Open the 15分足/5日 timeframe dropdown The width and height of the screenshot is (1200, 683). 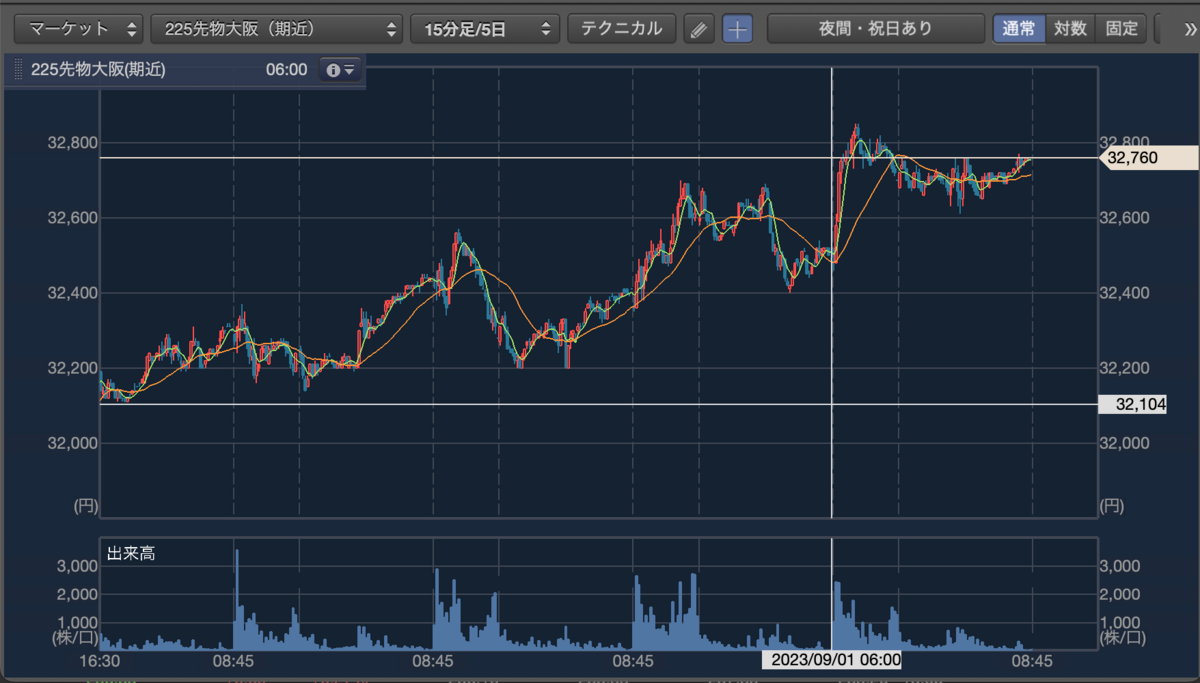485,28
